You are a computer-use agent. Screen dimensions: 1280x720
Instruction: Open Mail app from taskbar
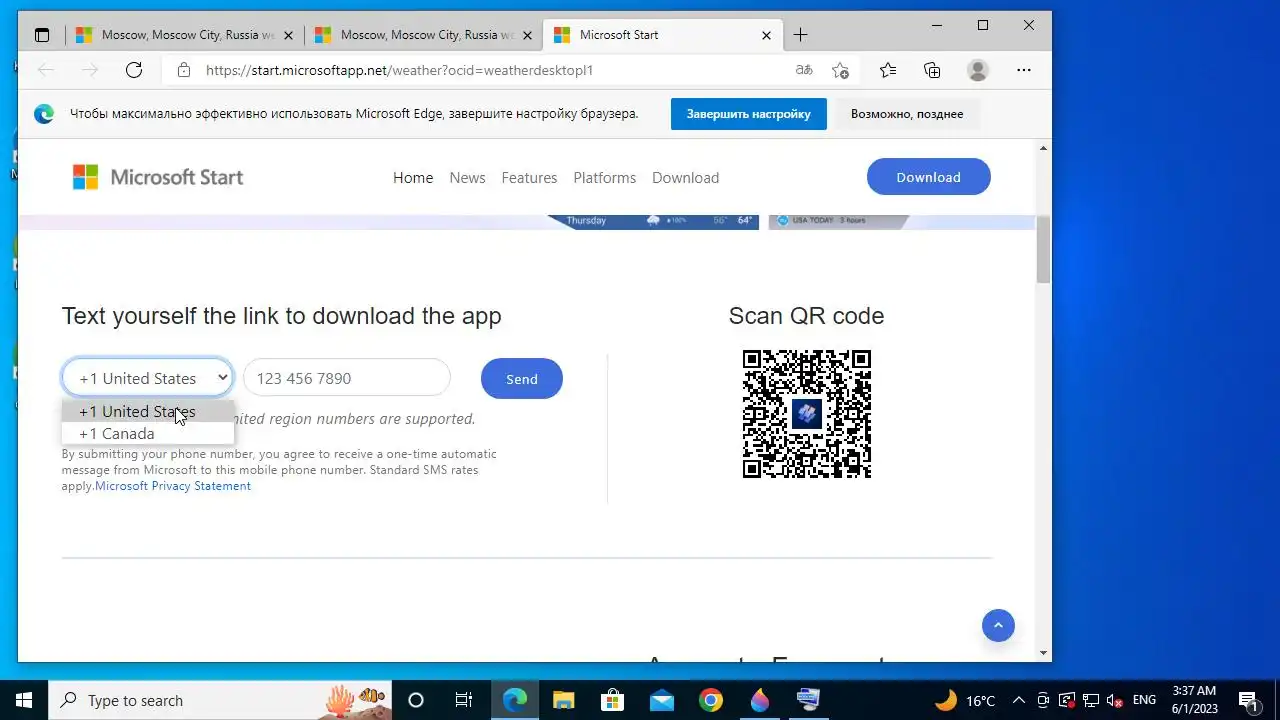[x=661, y=700]
